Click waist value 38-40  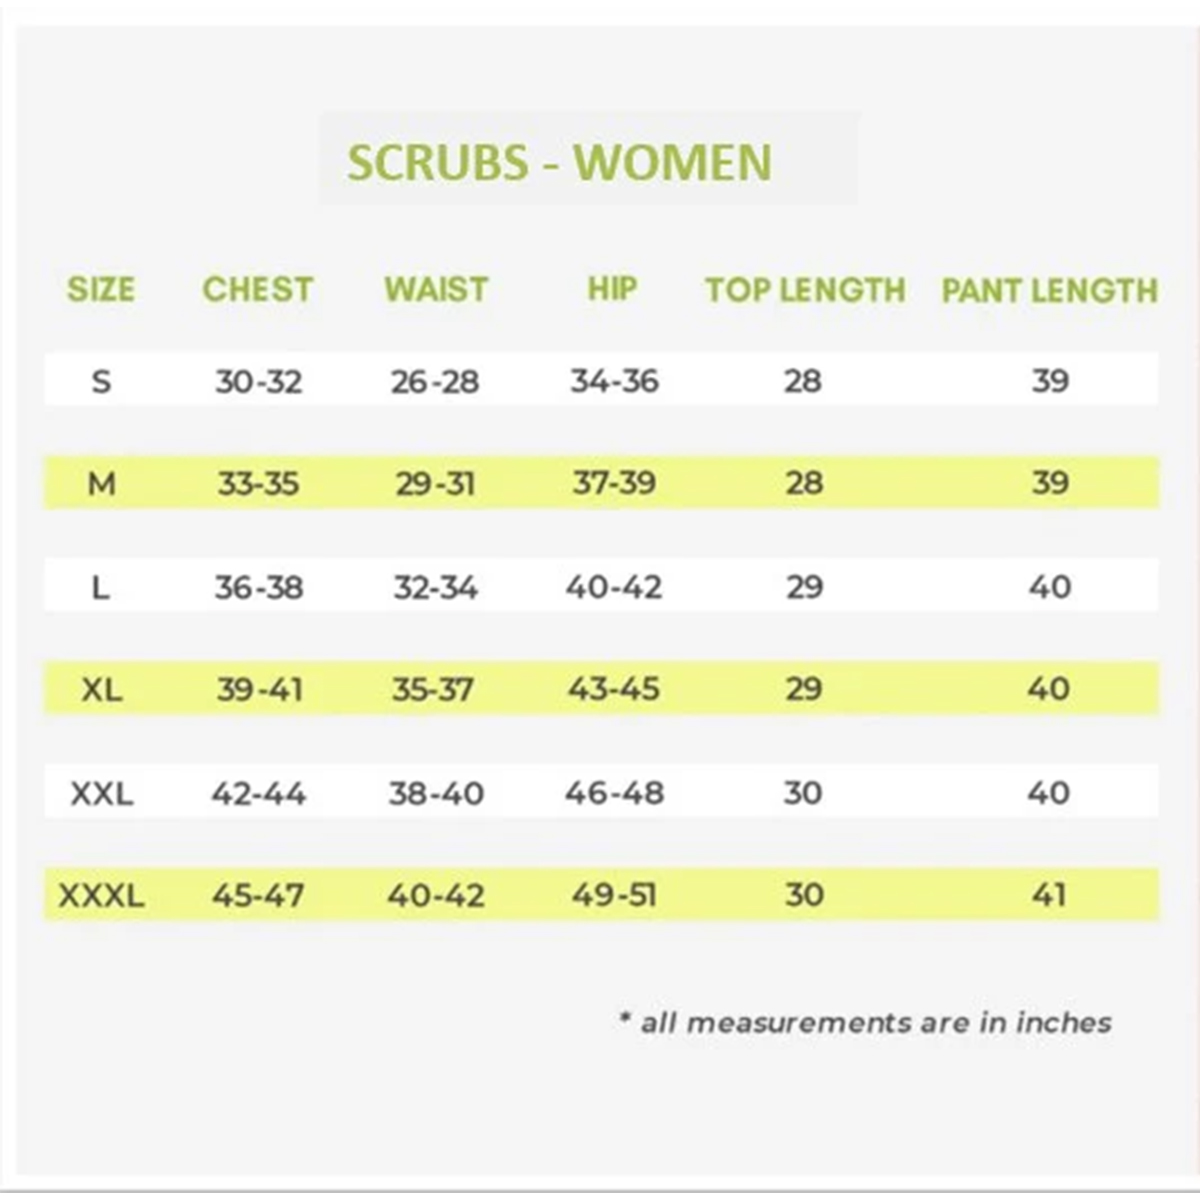pos(436,793)
